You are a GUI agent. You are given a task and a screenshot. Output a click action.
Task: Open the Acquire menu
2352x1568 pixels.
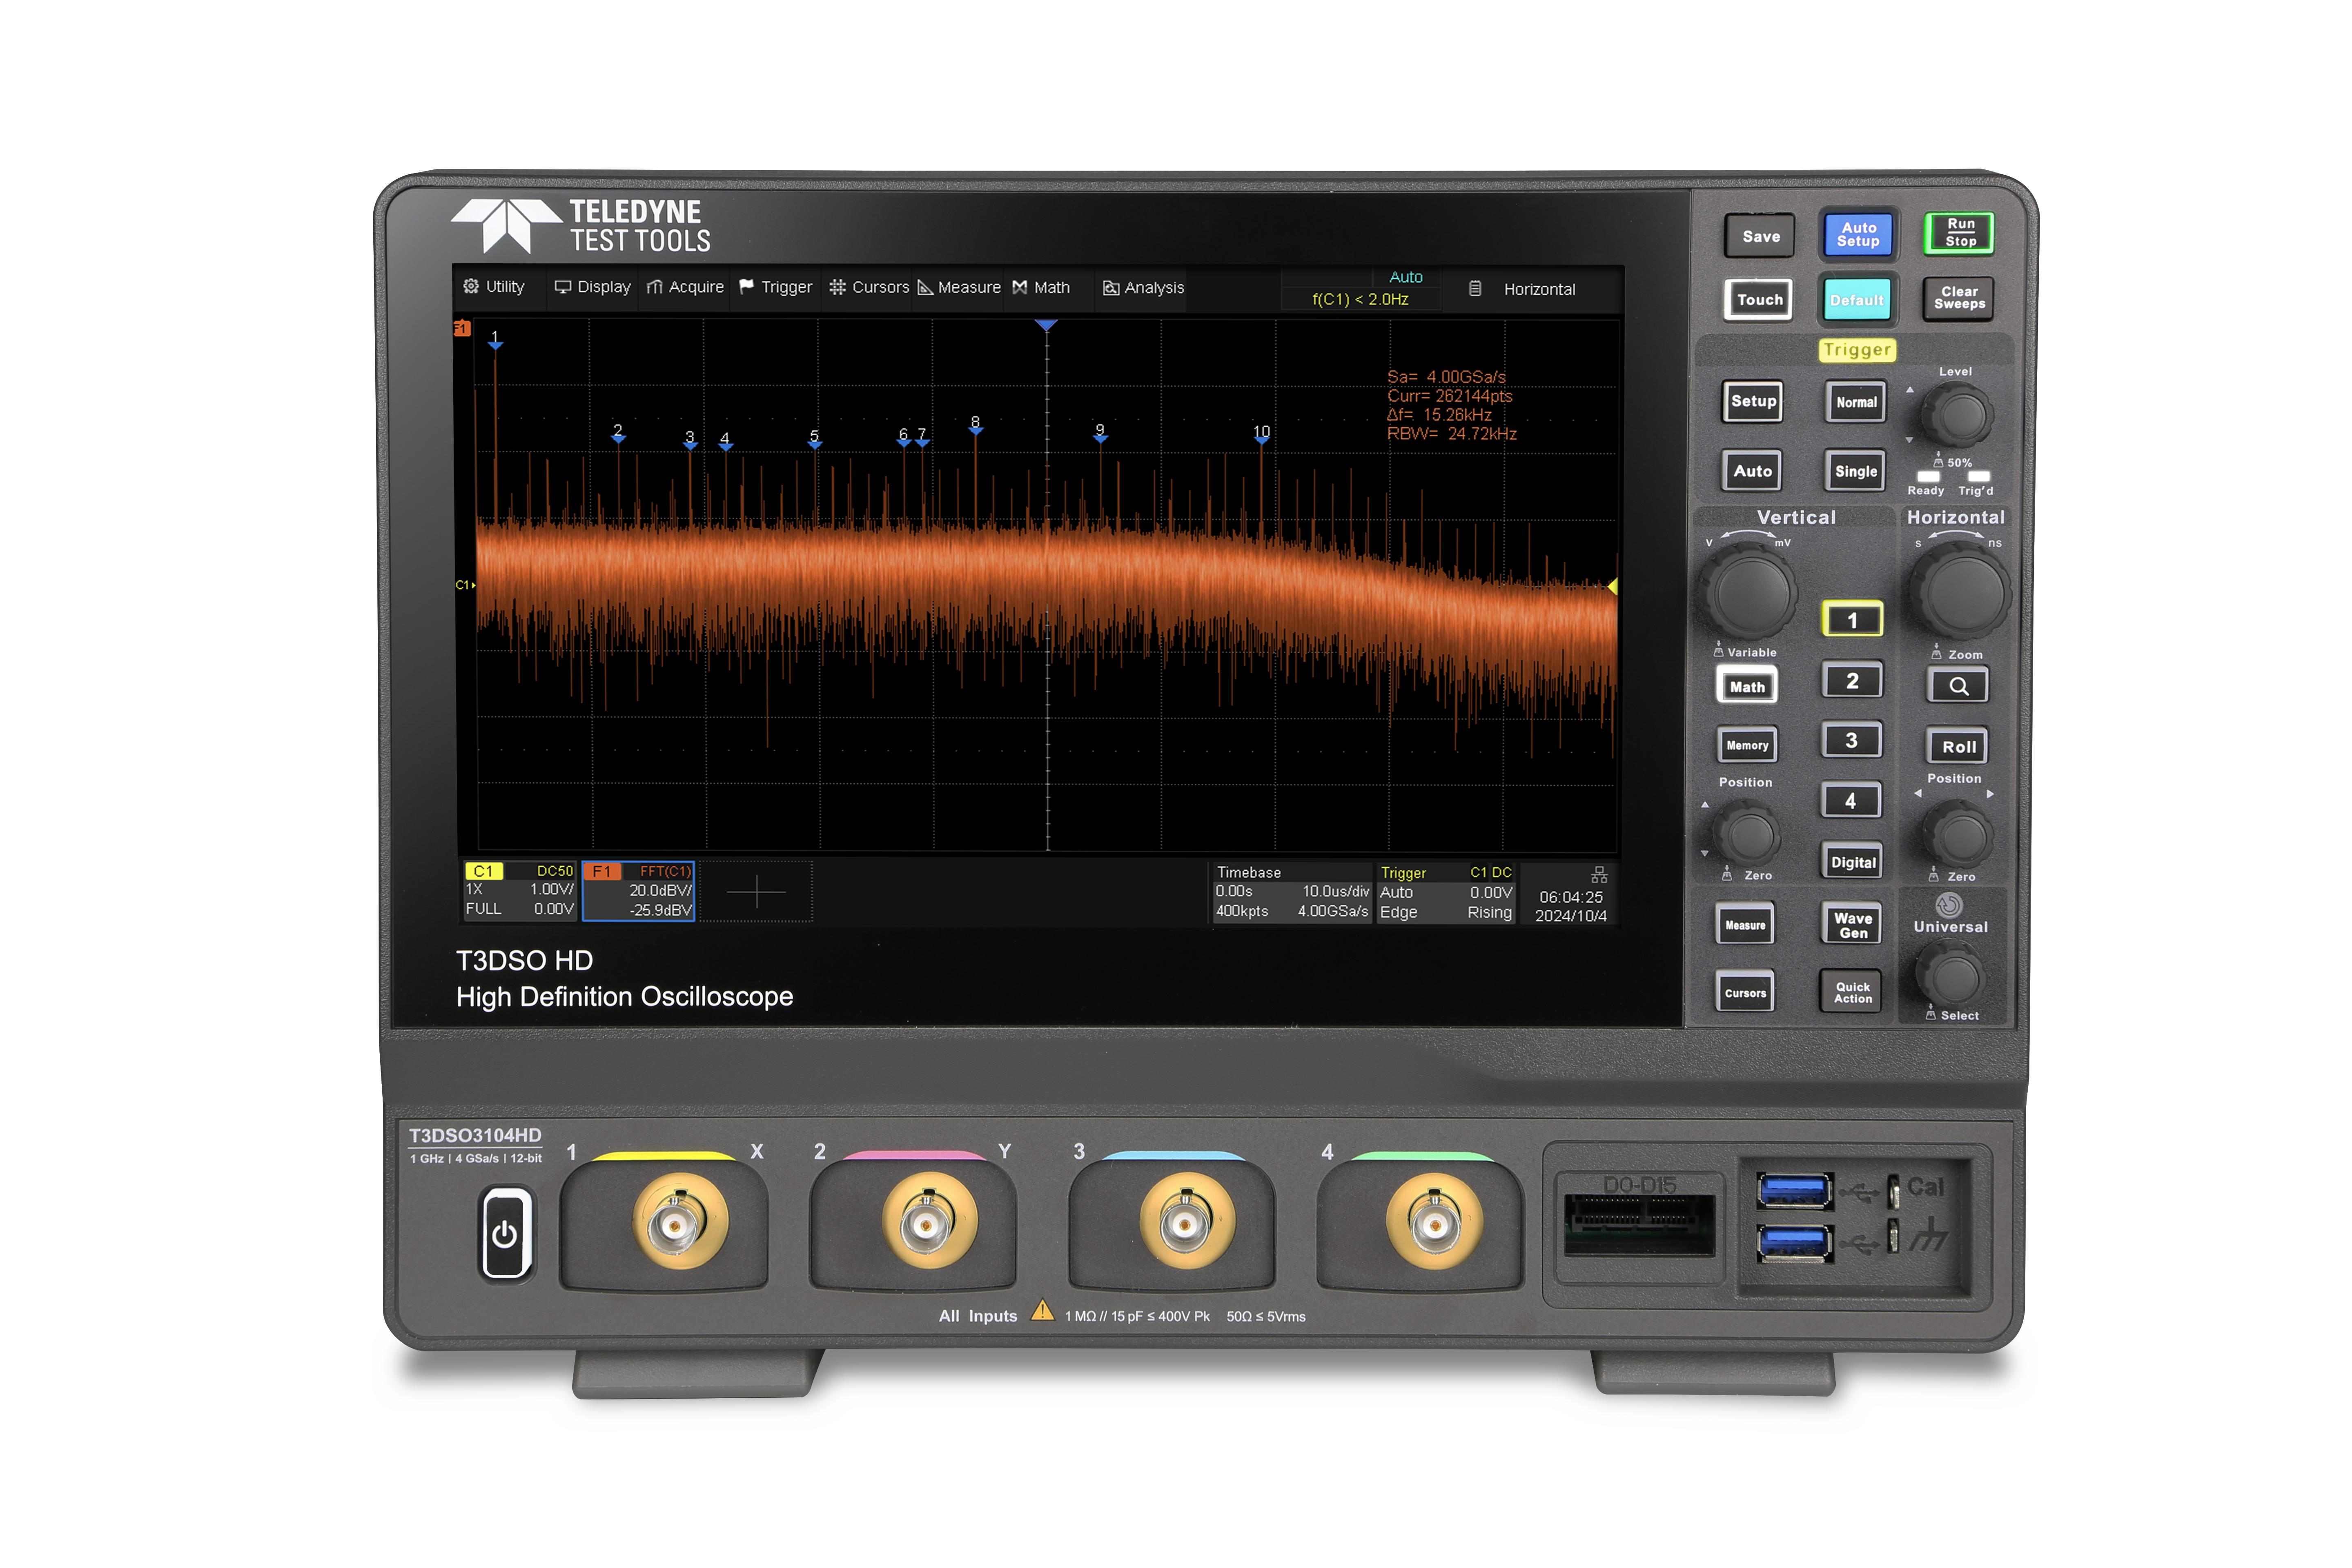pyautogui.click(x=685, y=287)
